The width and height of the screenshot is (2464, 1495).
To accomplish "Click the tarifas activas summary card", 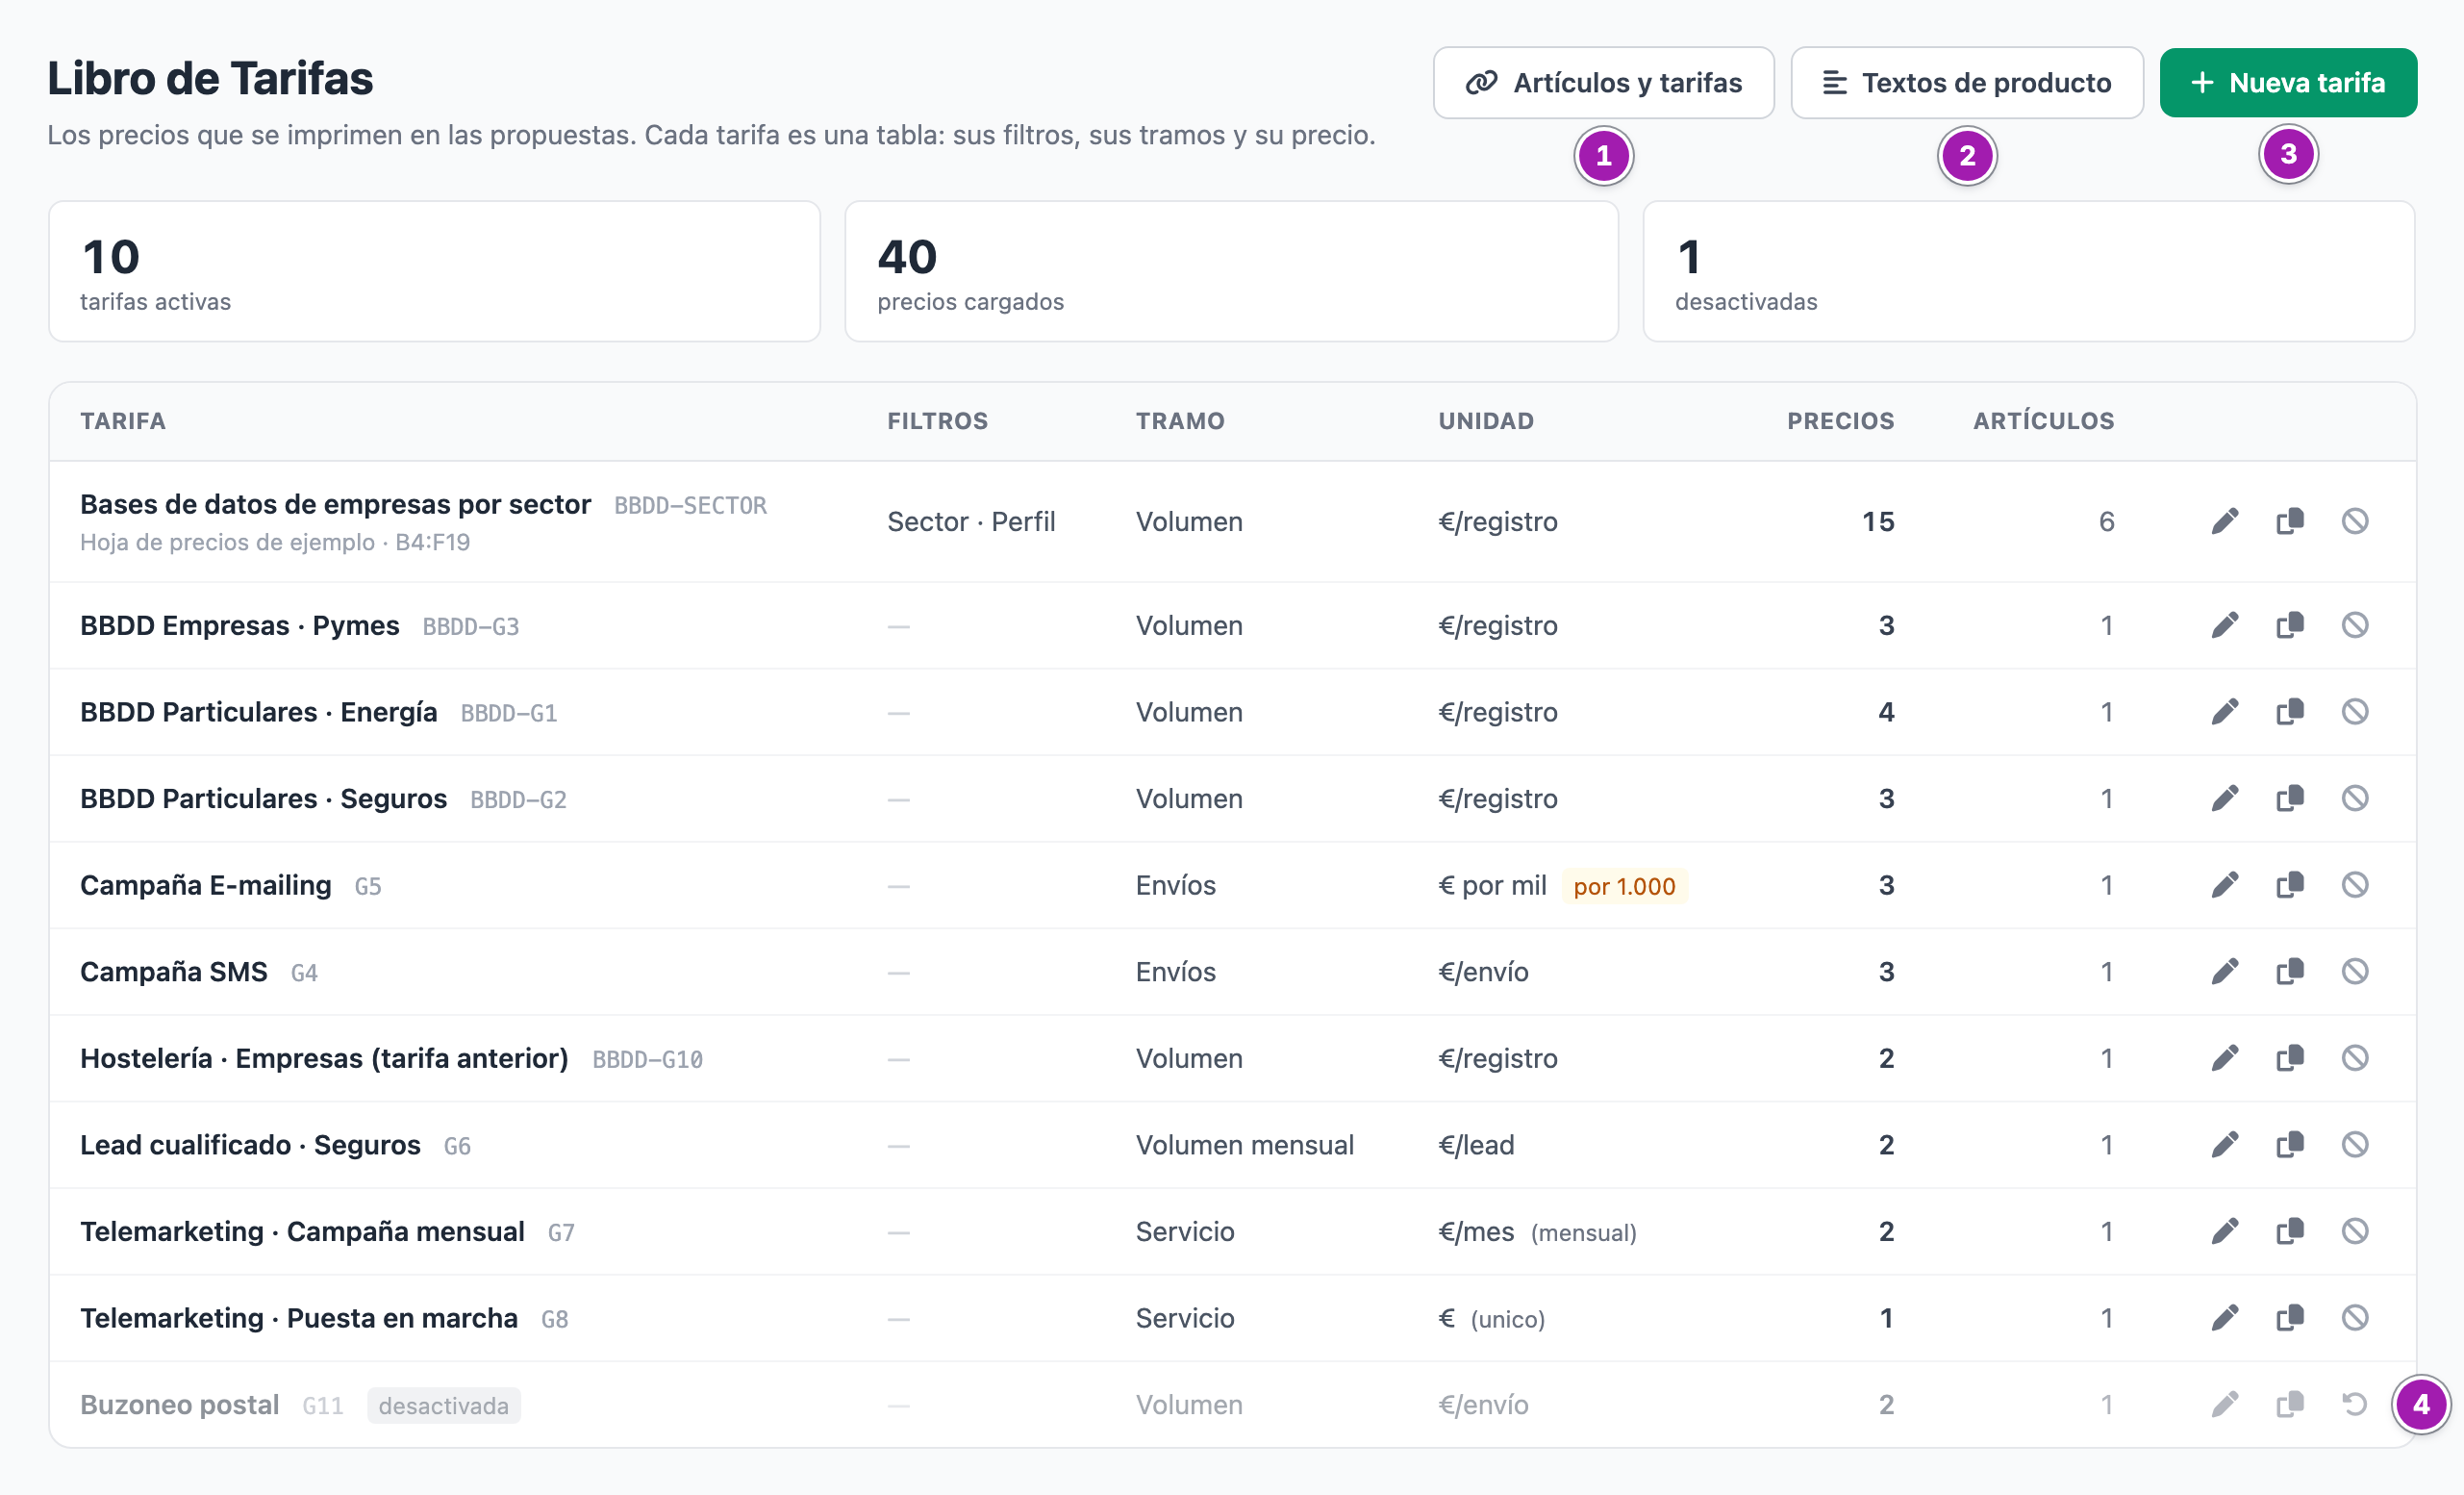I will 434,272.
